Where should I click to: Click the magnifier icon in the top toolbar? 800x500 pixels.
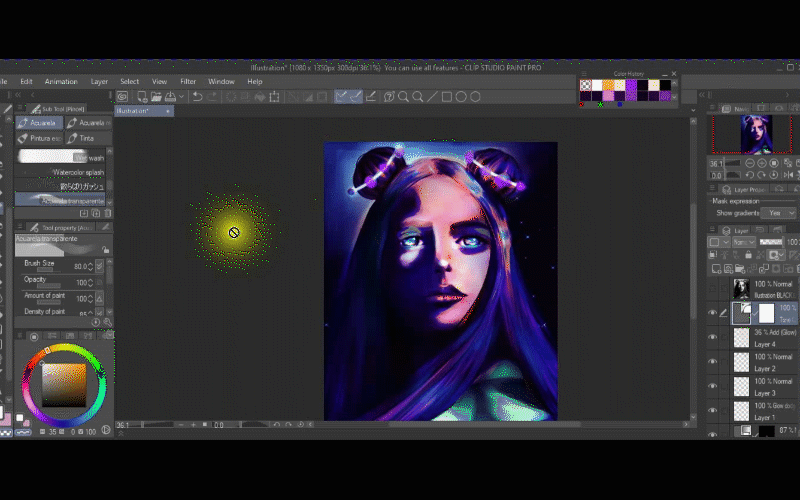(x=403, y=97)
